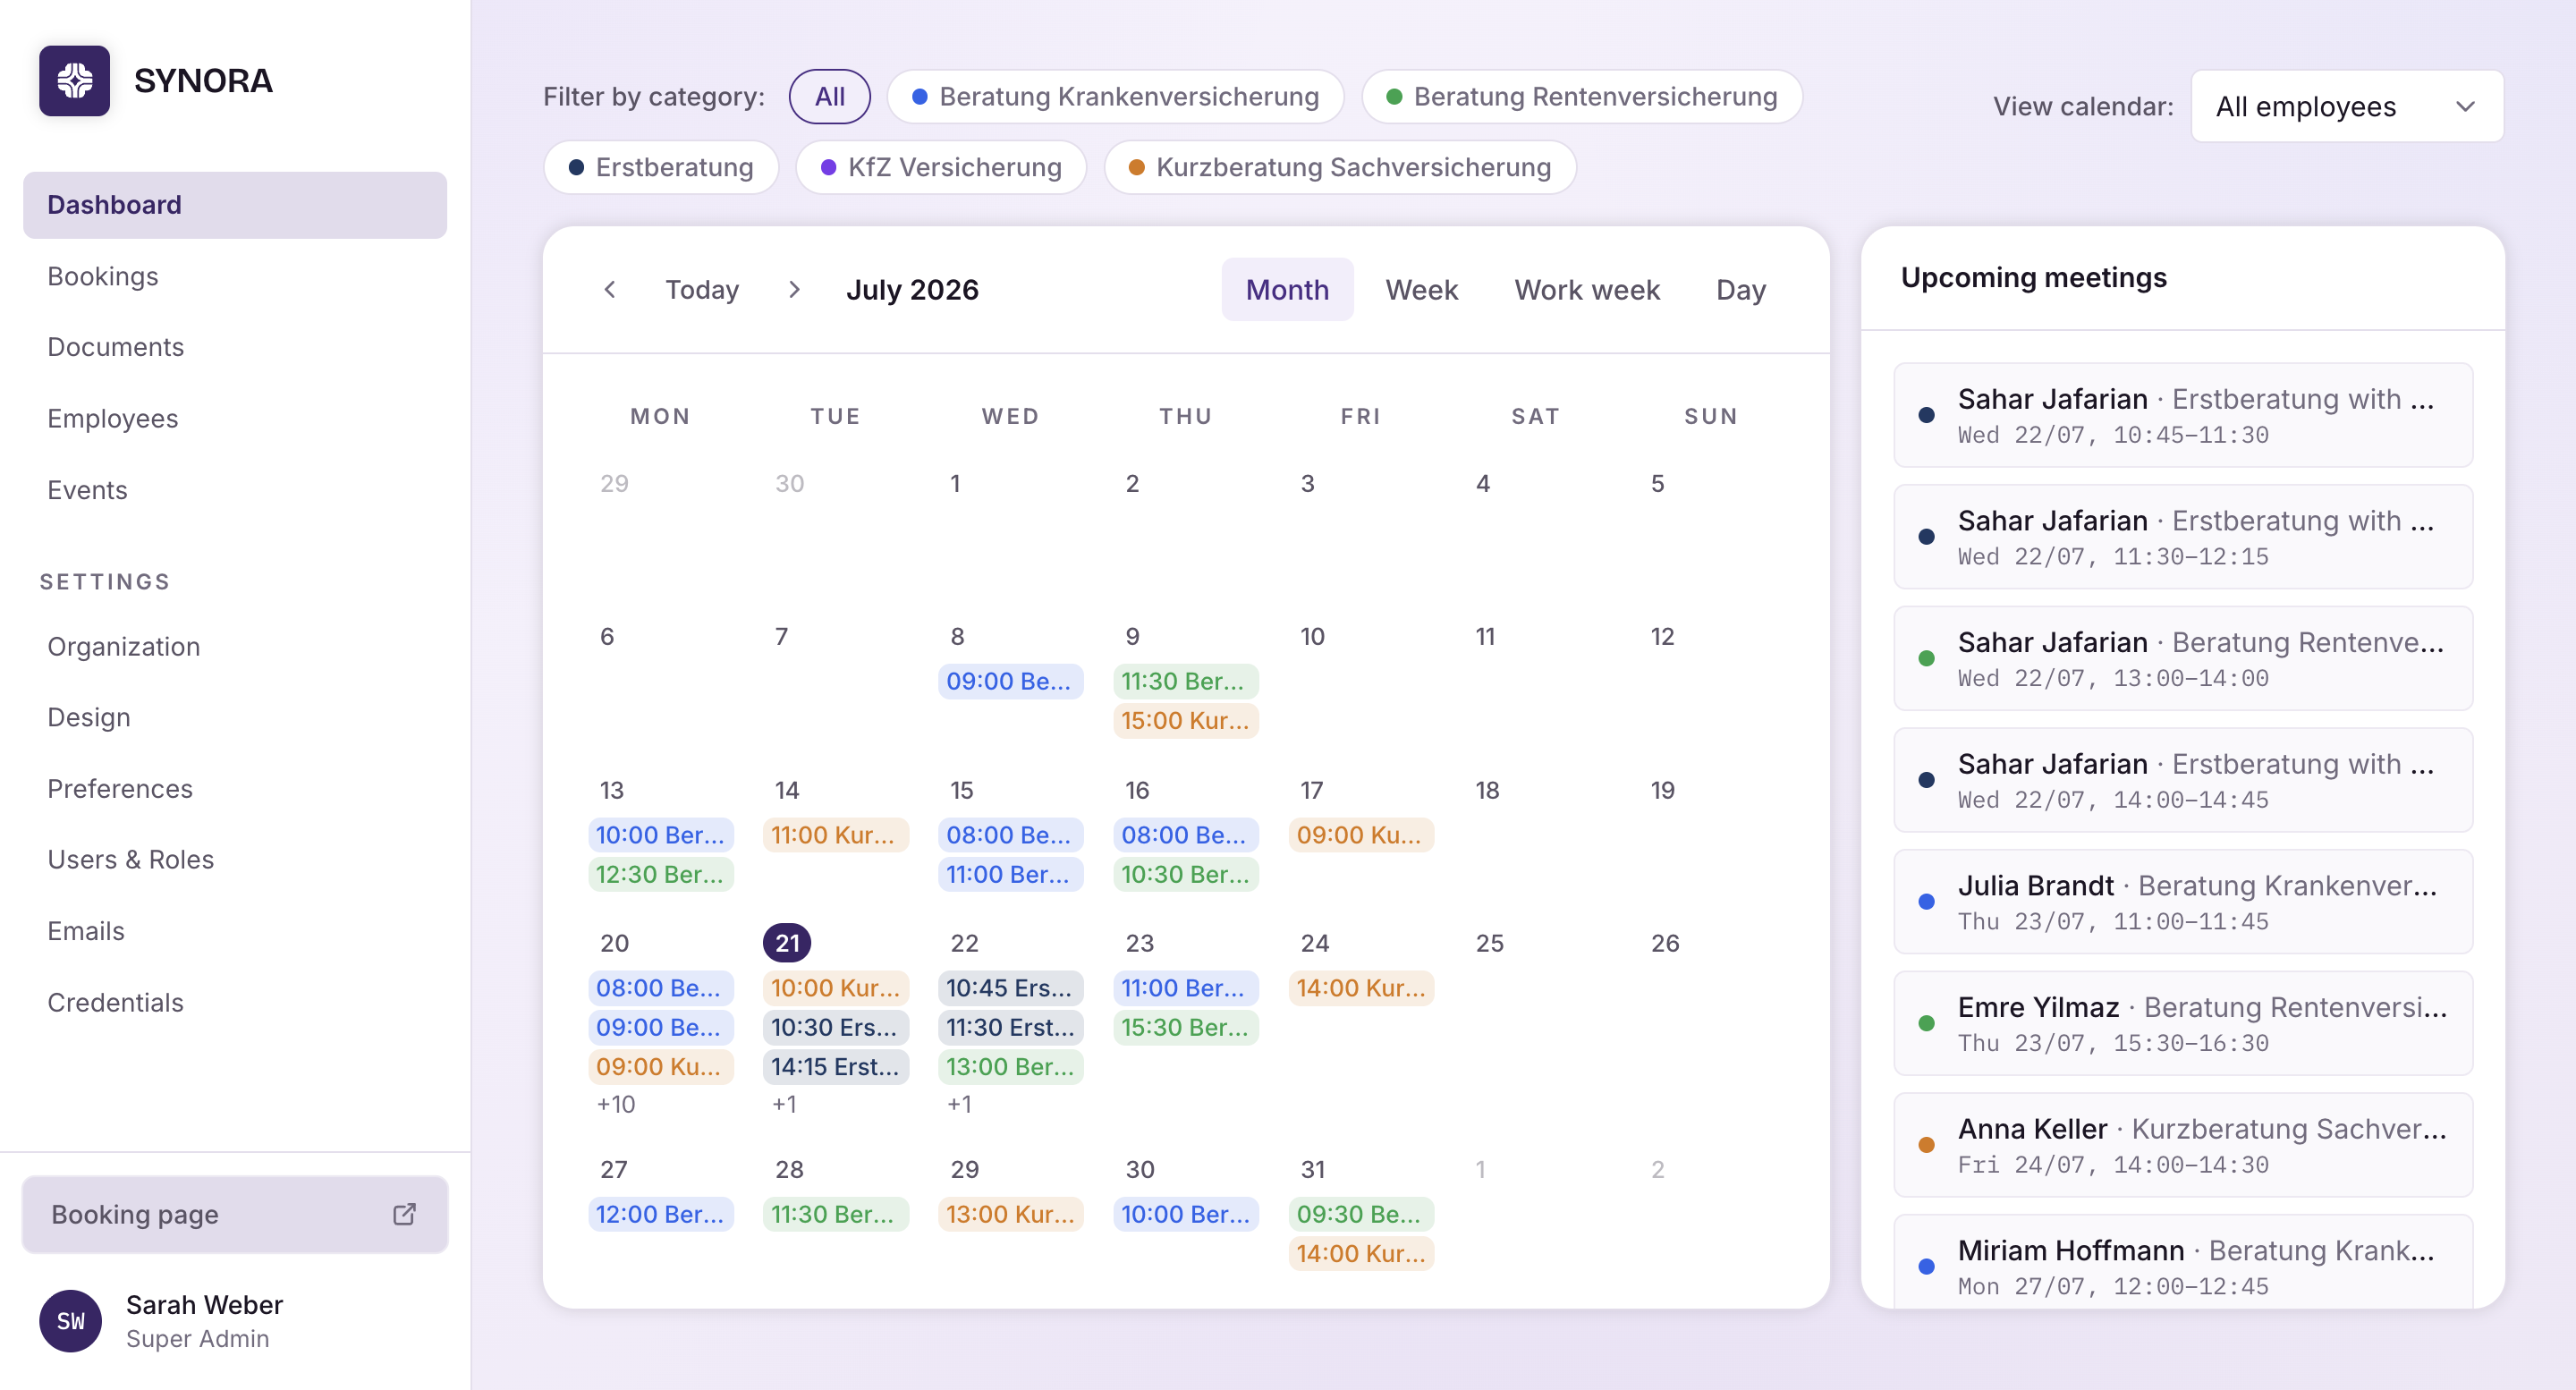Open Users & Roles settings
The width and height of the screenshot is (2576, 1390).
tap(234, 859)
